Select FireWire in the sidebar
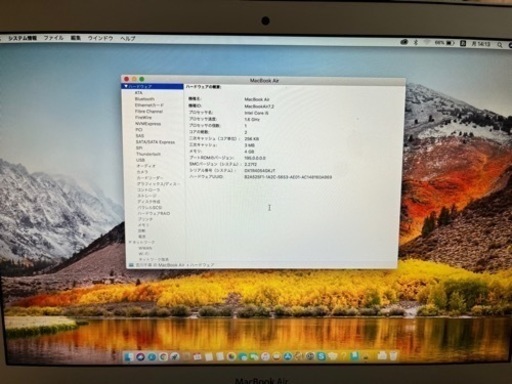 click(144, 117)
